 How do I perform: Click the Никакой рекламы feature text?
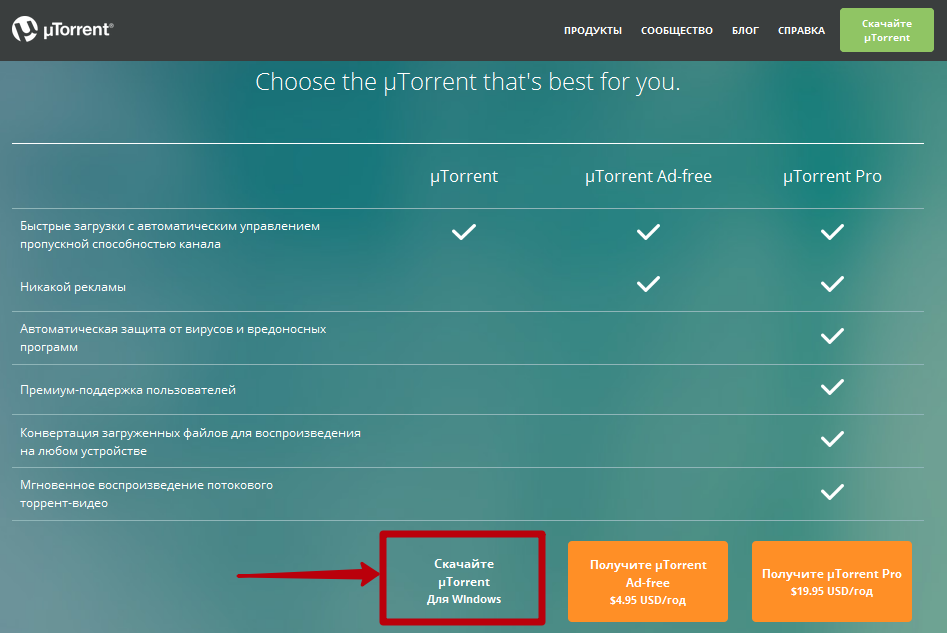tap(72, 287)
